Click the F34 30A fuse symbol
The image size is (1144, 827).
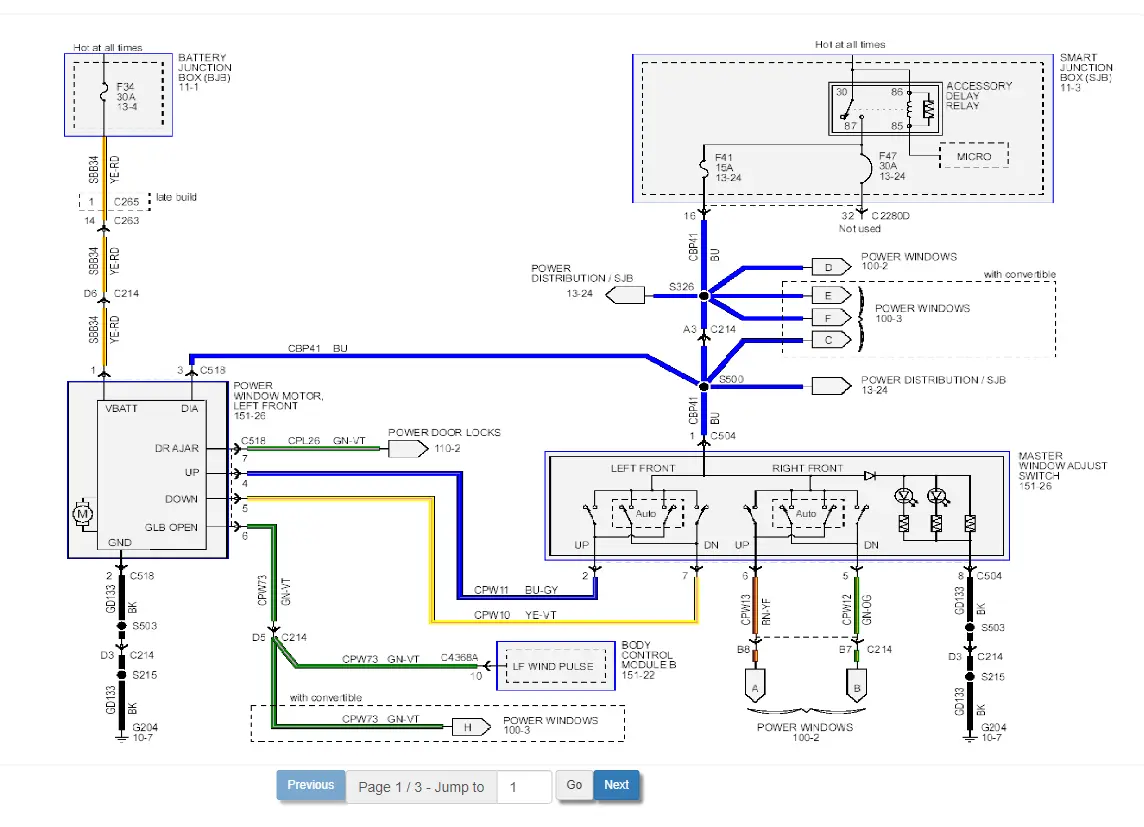(x=104, y=92)
